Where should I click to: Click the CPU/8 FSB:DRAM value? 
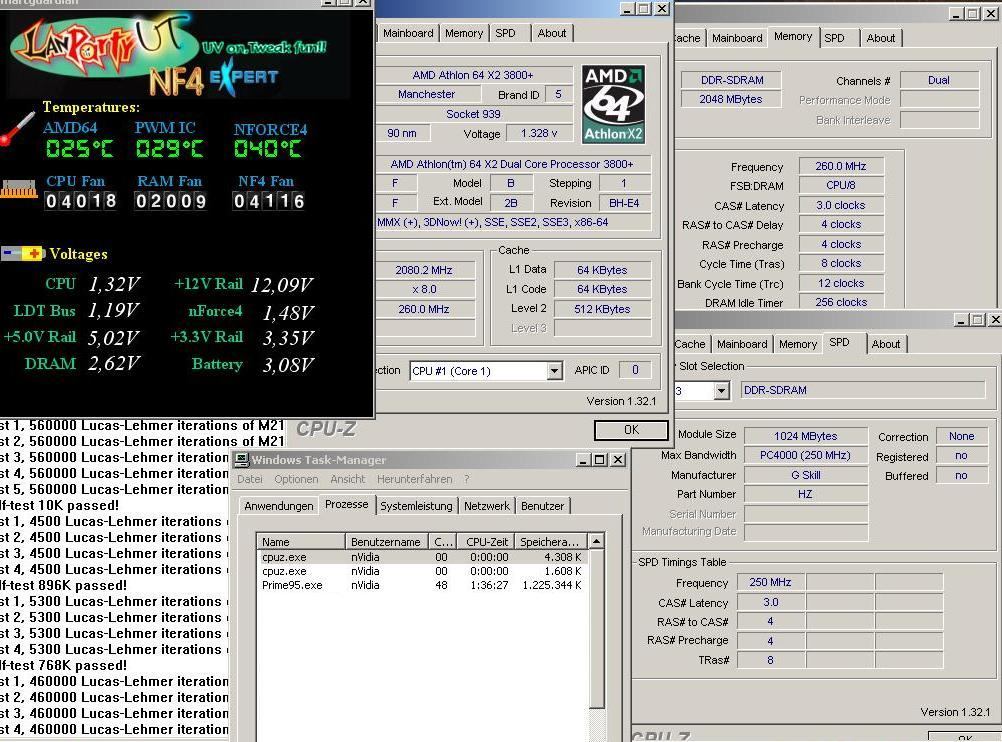point(840,185)
